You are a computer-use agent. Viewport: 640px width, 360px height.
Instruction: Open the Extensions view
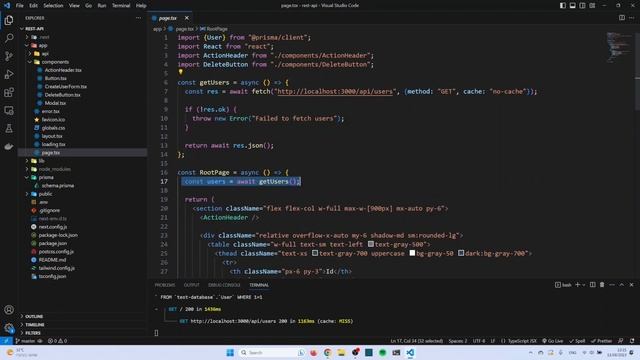coord(9,92)
